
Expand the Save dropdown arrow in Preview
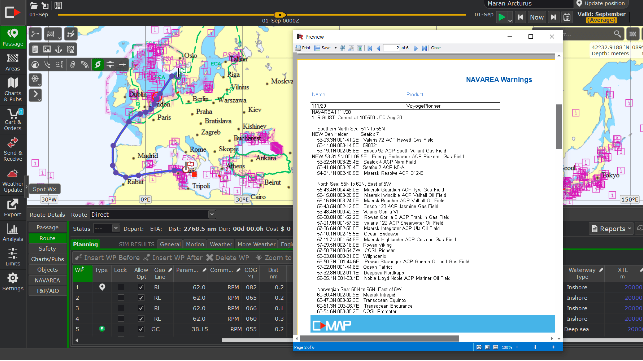coord(335,48)
